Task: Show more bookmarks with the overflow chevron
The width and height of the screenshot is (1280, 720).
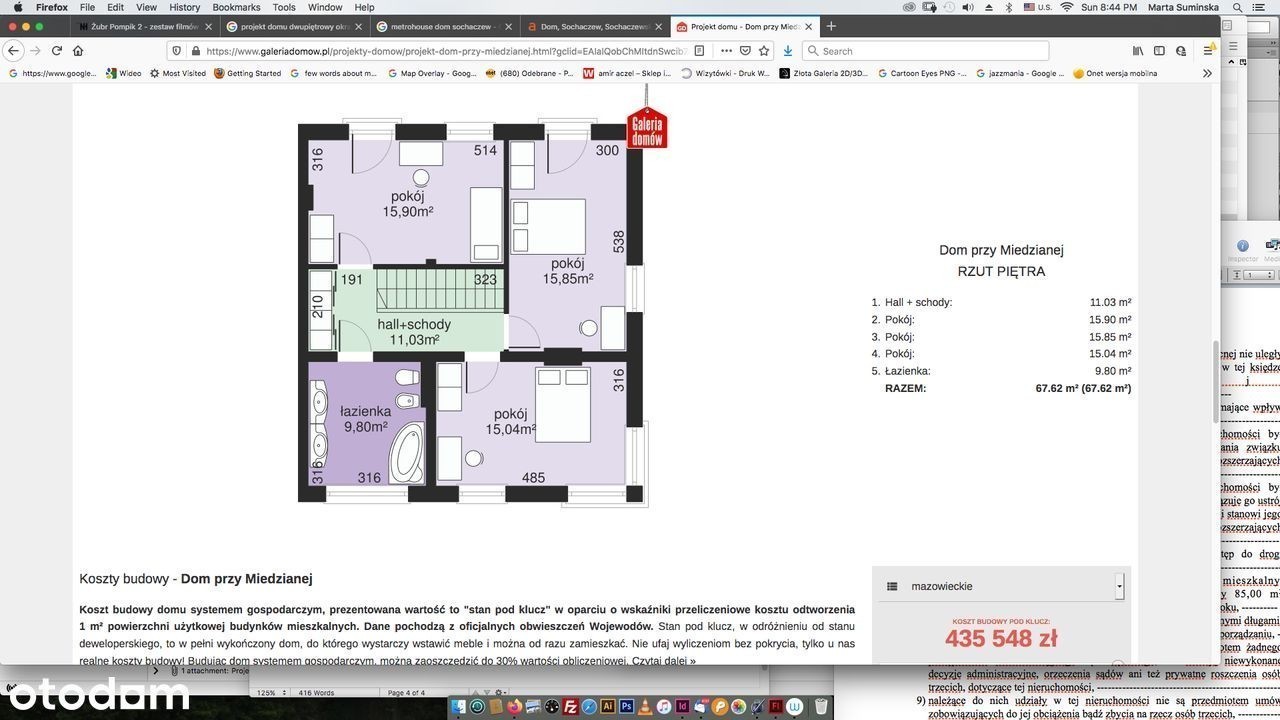Action: pos(1207,73)
